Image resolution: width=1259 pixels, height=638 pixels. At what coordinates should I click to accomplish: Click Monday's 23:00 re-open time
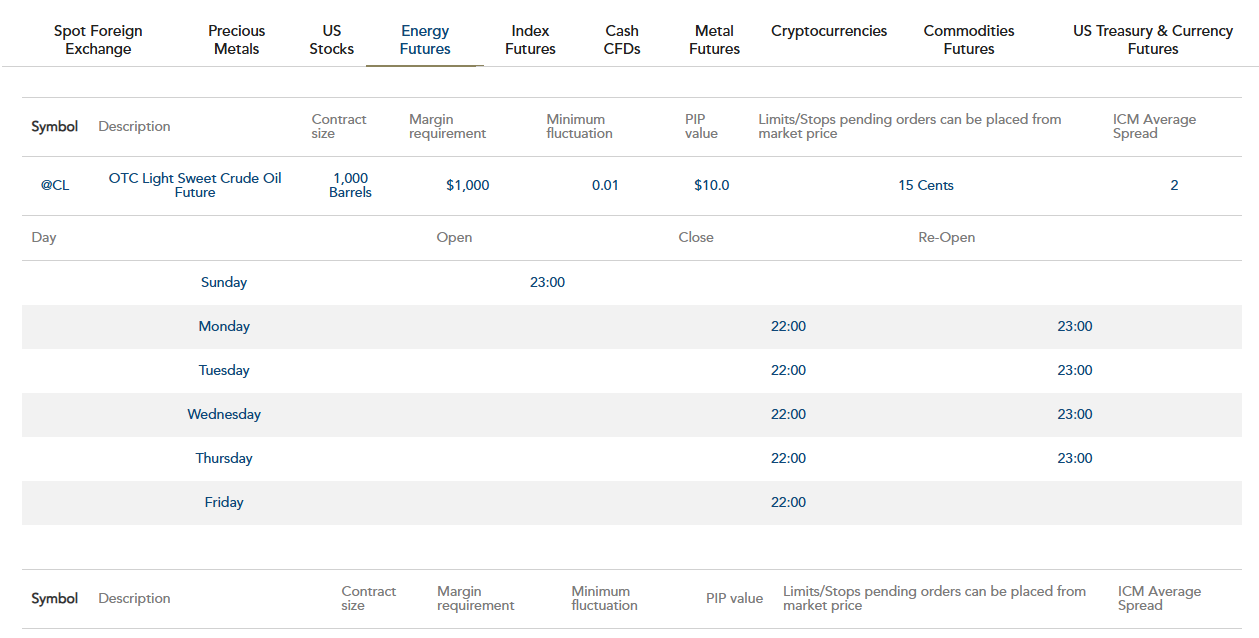click(1075, 326)
